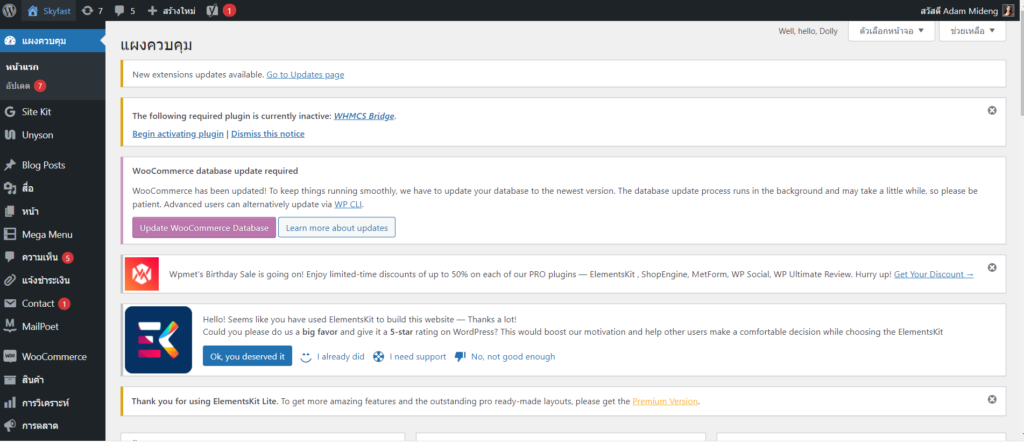This screenshot has width=1024, height=444.
Task: Click Ok, you deserved it button
Action: pyautogui.click(x=248, y=357)
